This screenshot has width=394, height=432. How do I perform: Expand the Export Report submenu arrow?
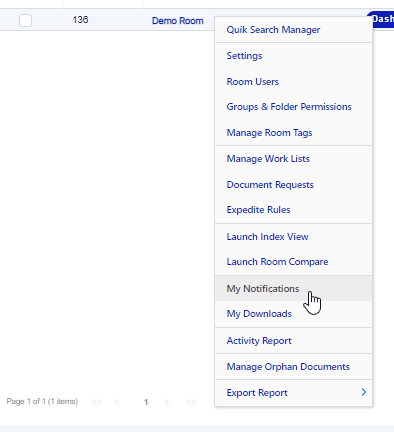click(364, 392)
